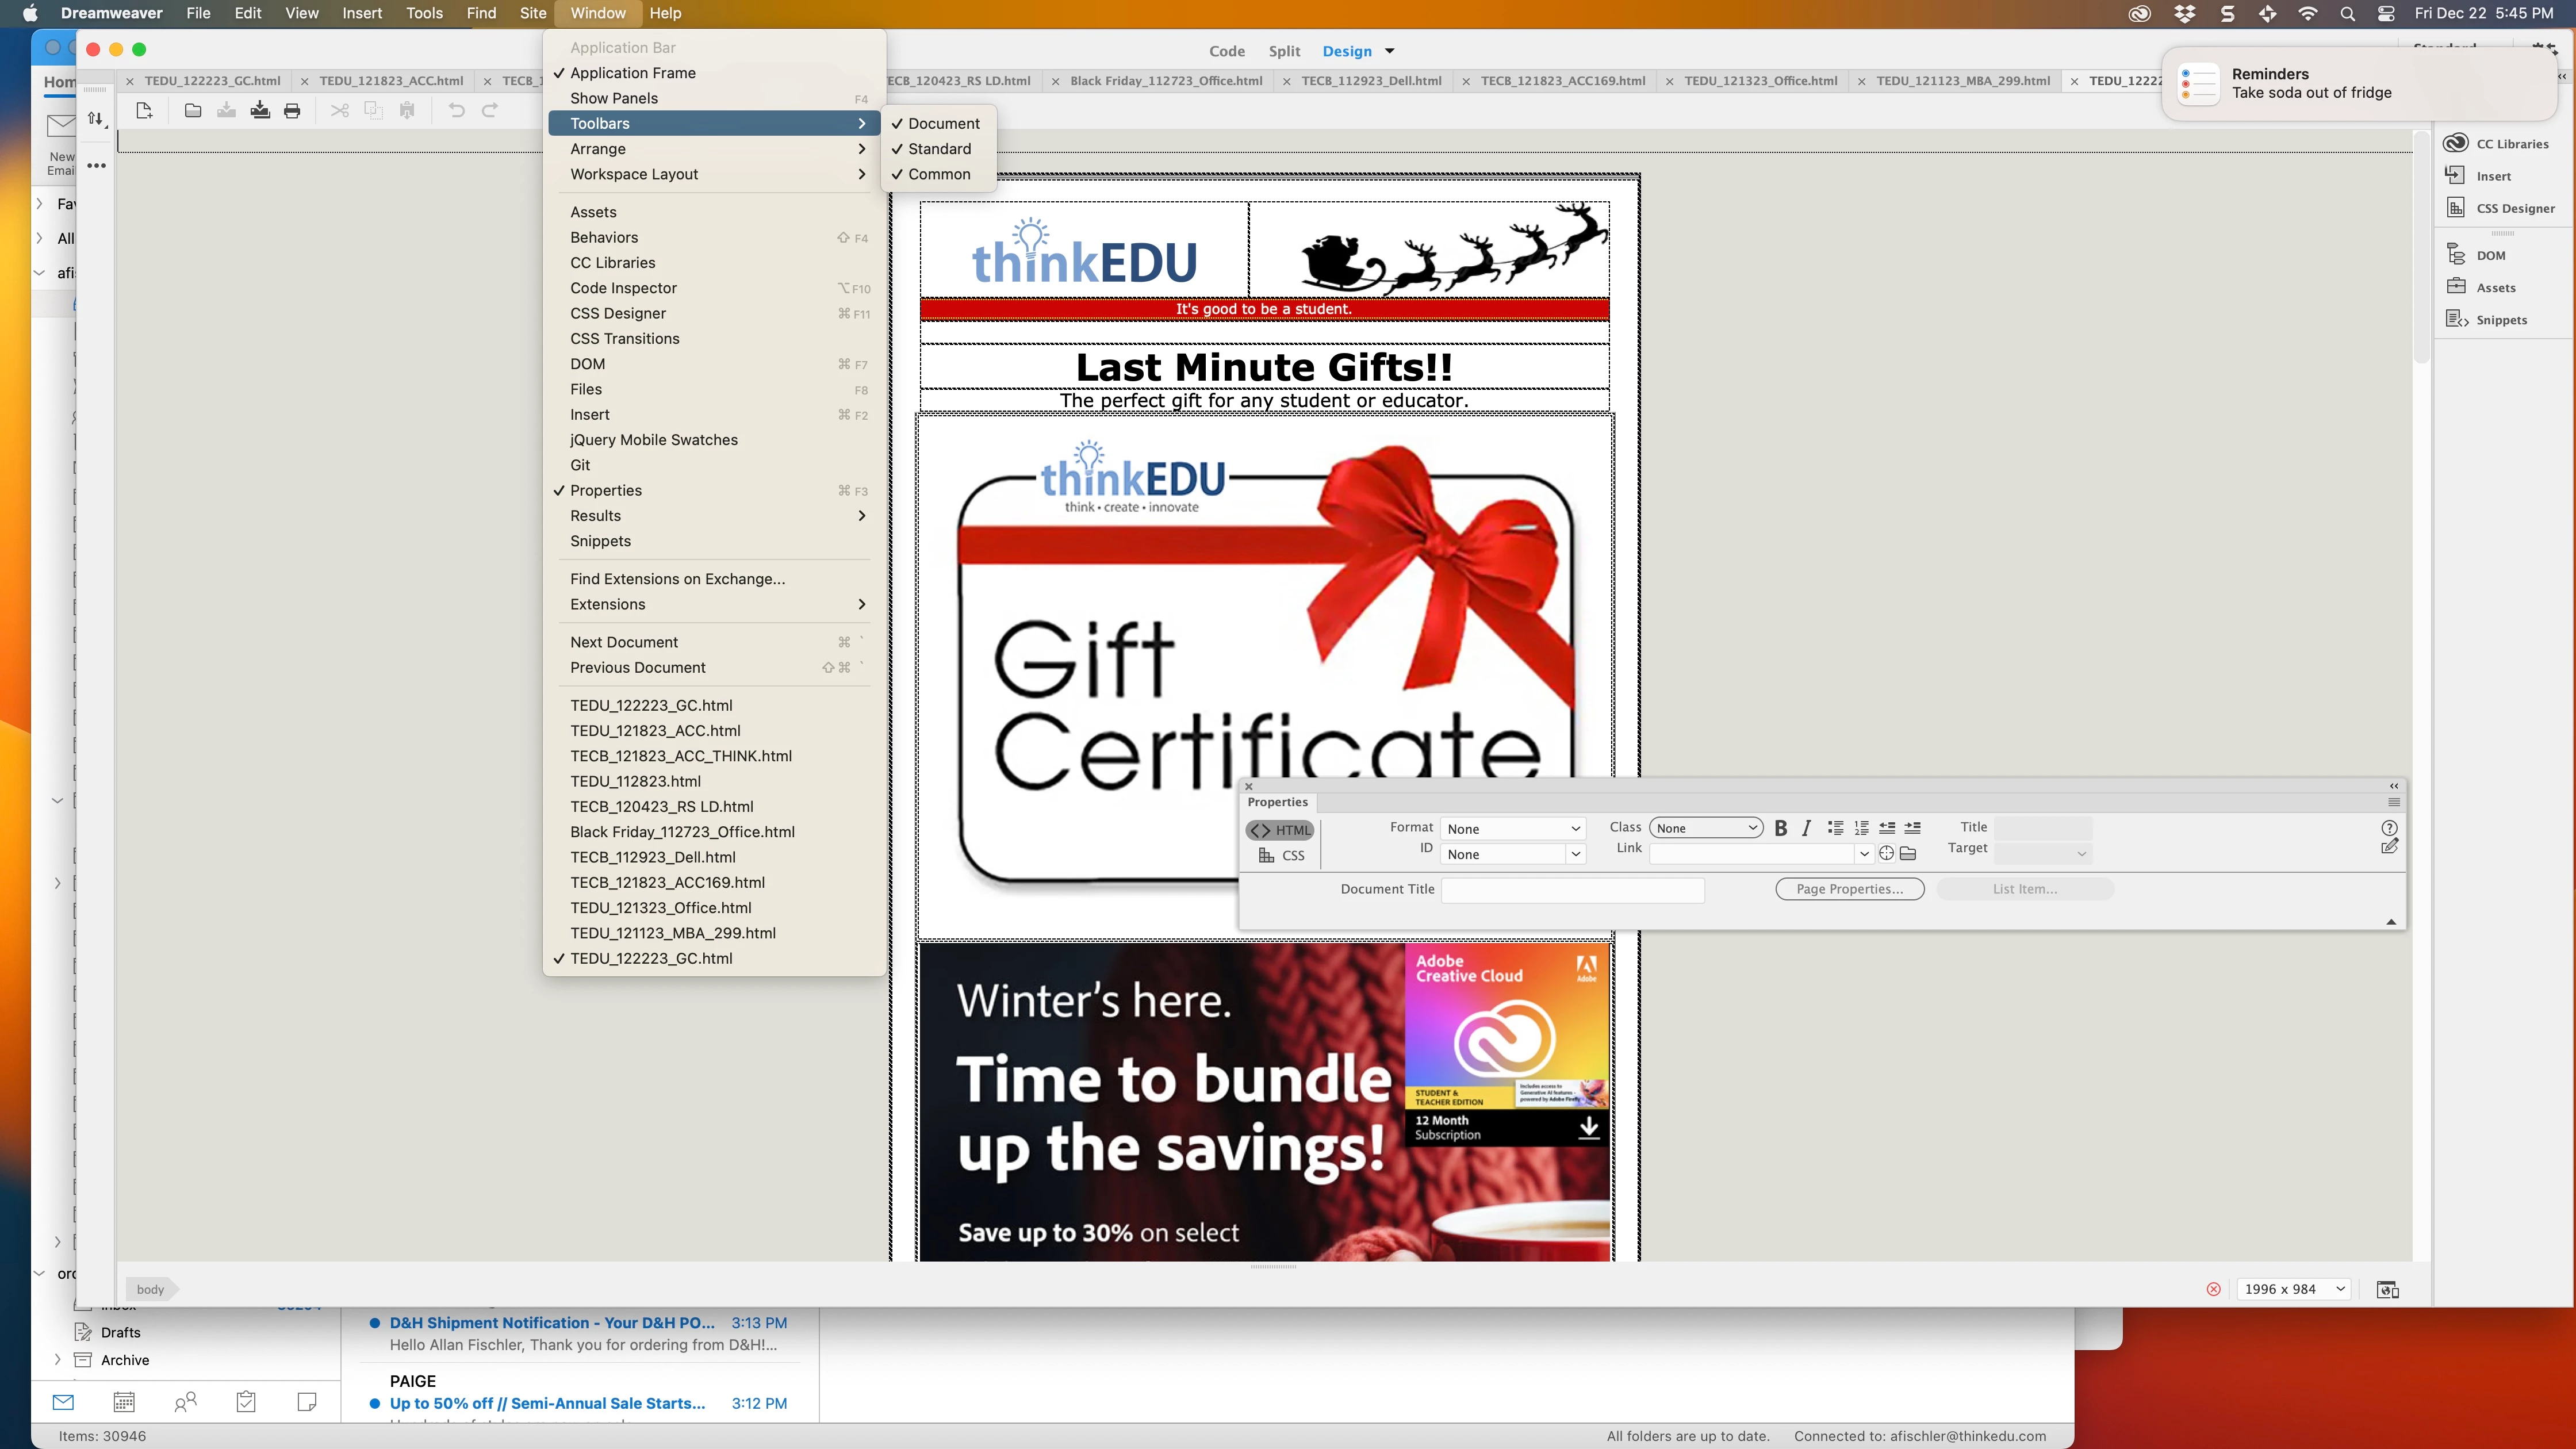The height and width of the screenshot is (1449, 2576).
Task: Click the Bold formatting icon in Properties
Action: (1780, 828)
